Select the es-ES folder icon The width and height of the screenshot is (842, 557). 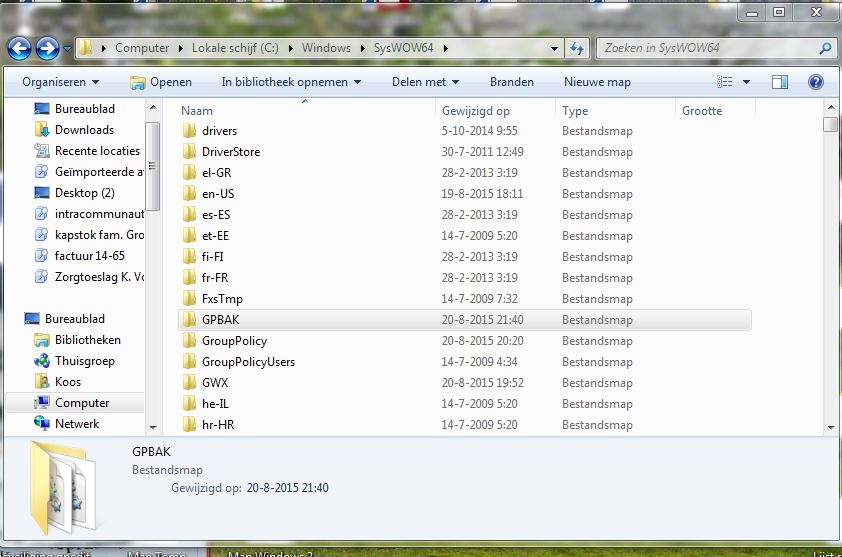tap(189, 214)
